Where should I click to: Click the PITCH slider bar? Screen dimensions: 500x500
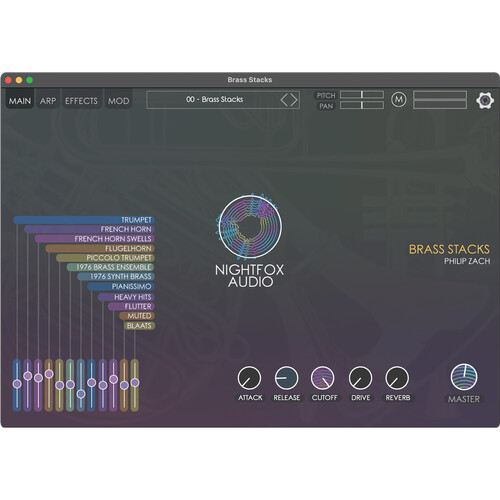(x=362, y=95)
